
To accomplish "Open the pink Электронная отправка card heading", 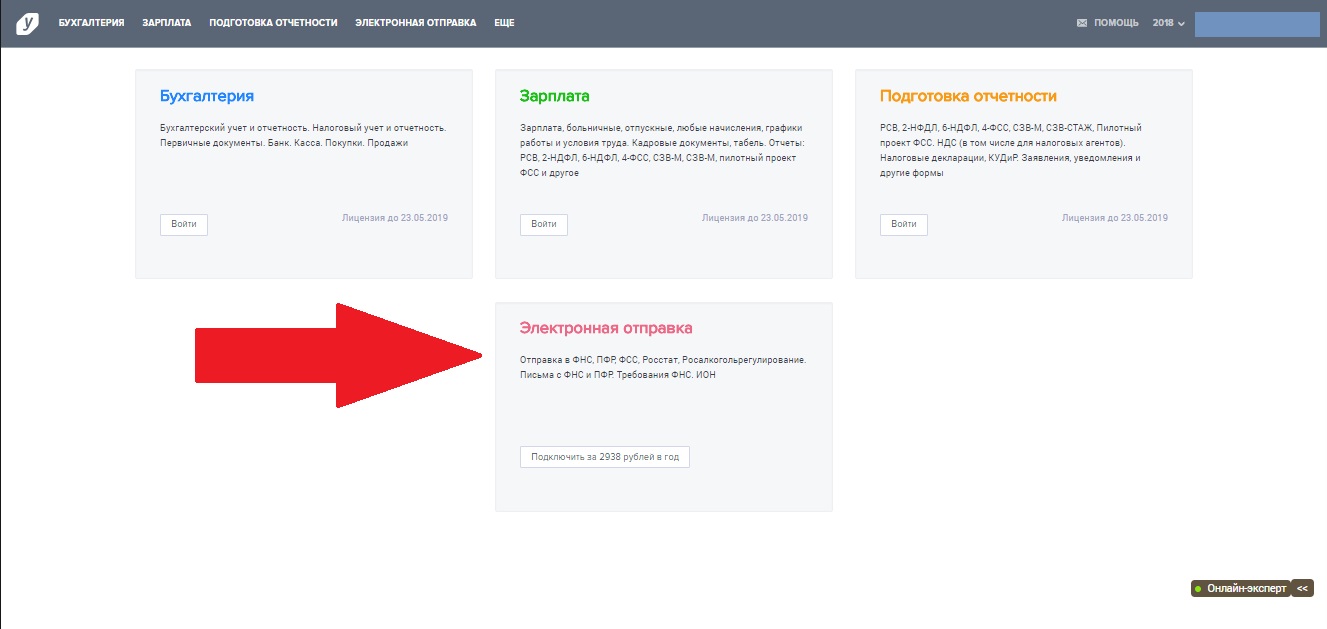I will tap(605, 328).
